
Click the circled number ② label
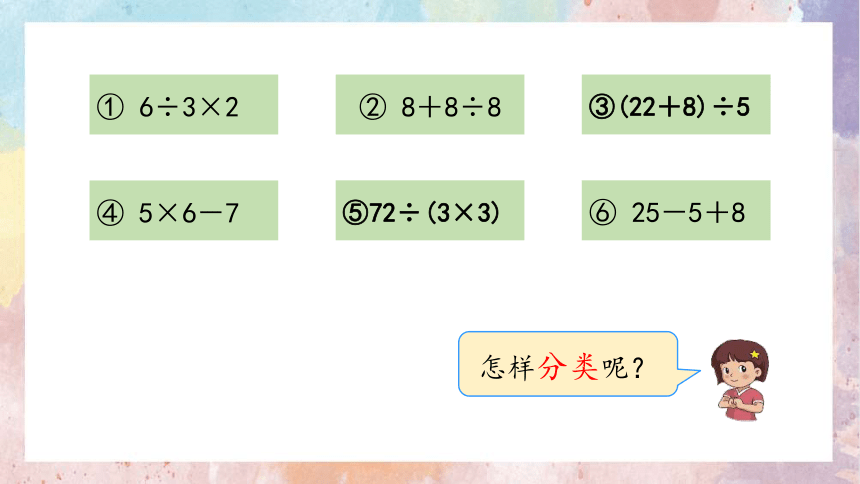(372, 107)
